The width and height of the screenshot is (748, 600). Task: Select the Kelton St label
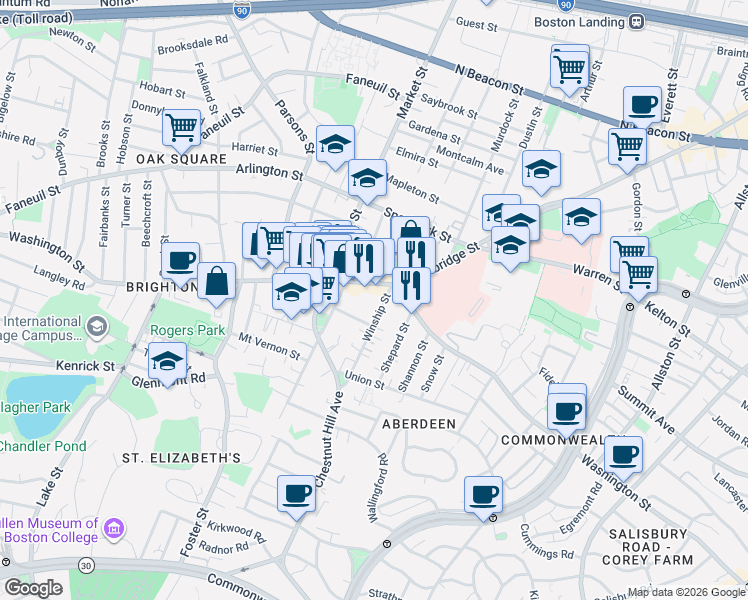[667, 319]
